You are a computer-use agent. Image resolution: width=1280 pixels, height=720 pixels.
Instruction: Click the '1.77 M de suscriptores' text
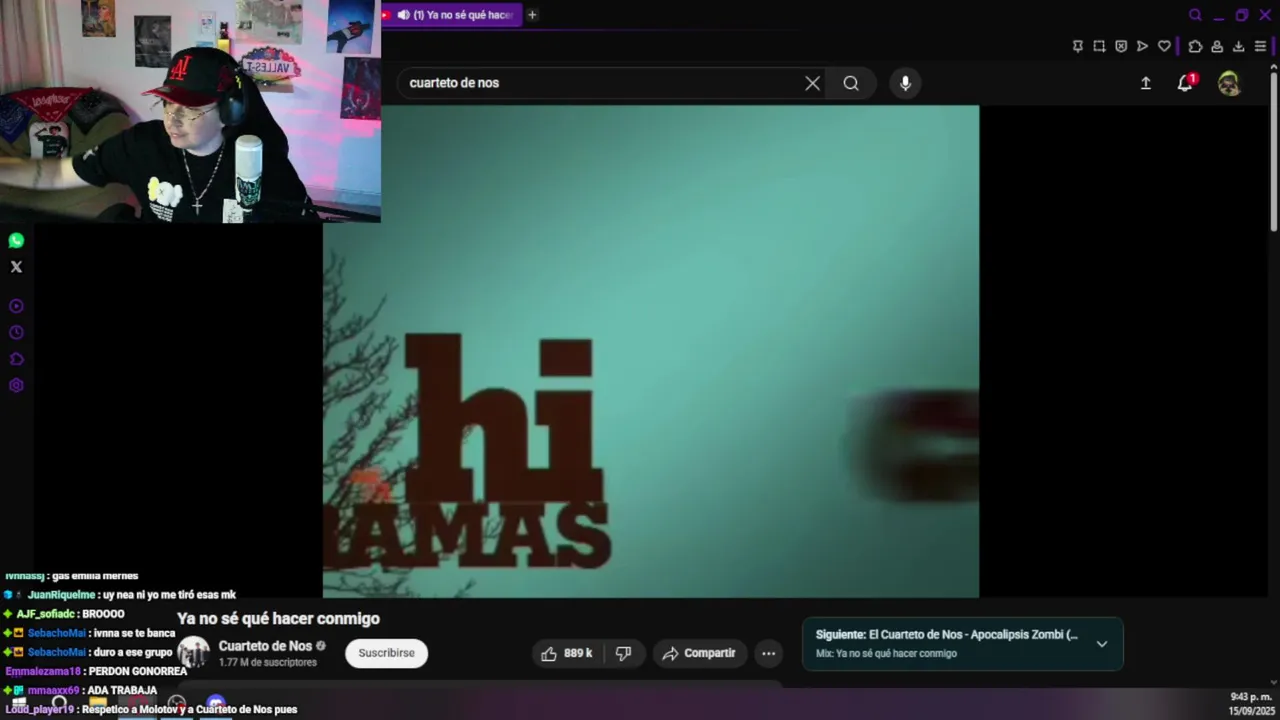click(x=268, y=662)
